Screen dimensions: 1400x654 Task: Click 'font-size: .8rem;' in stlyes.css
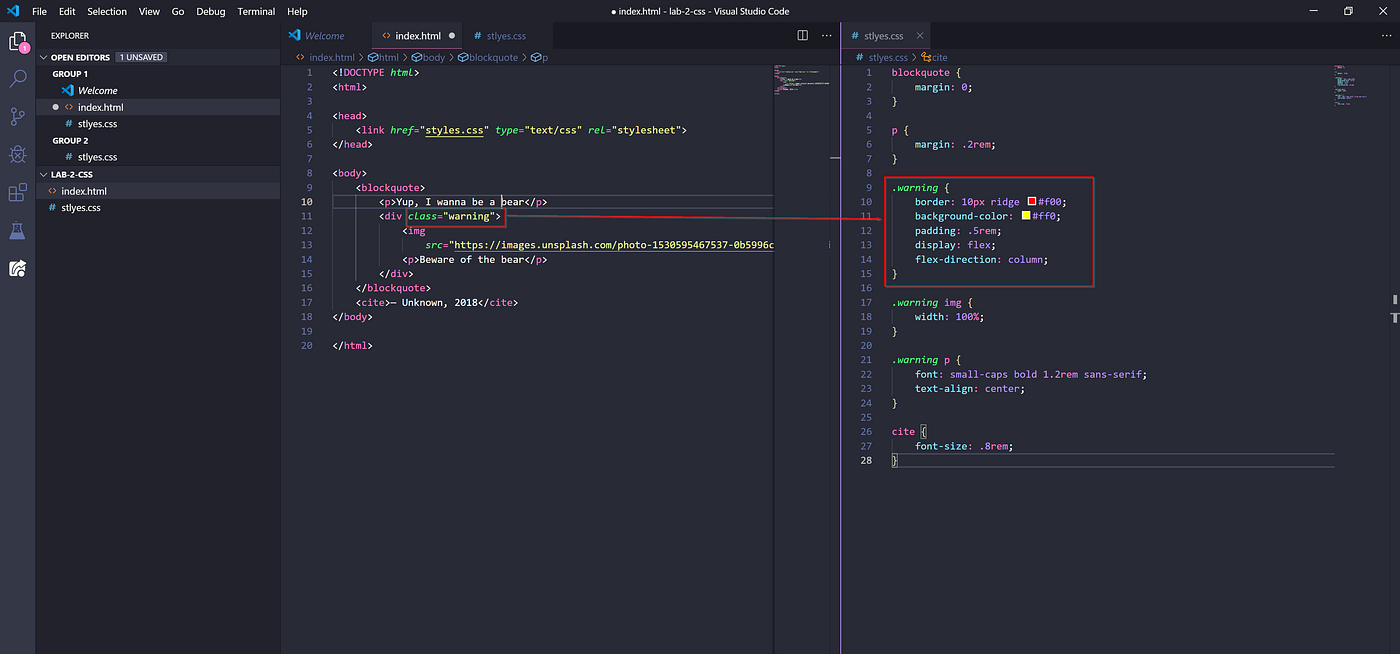click(x=963, y=446)
